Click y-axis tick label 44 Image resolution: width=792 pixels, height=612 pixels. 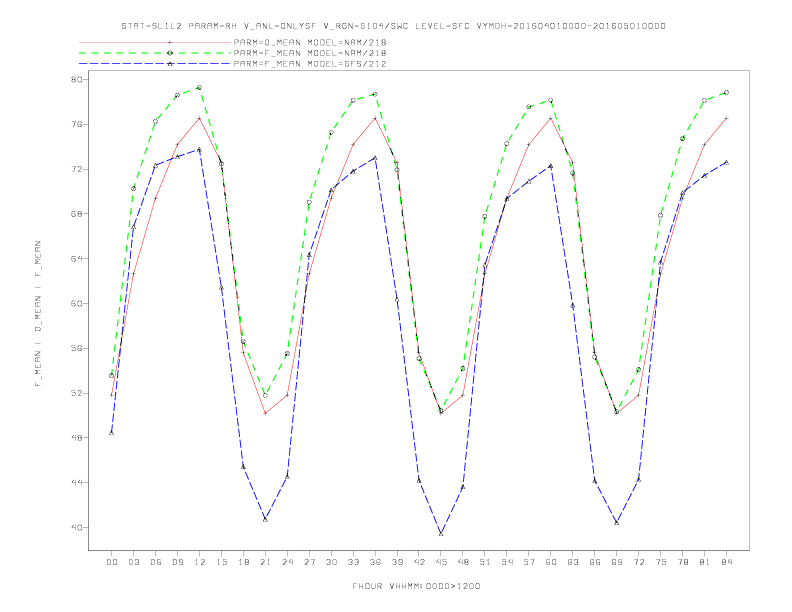[76, 483]
